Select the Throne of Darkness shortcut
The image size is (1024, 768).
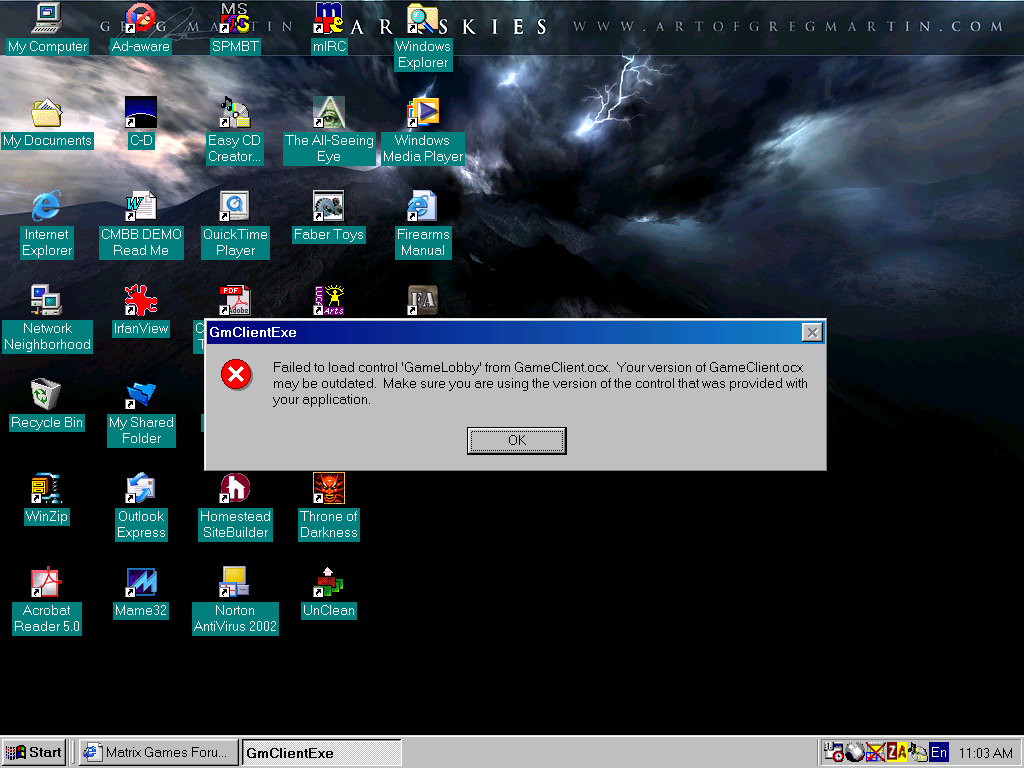click(x=329, y=507)
